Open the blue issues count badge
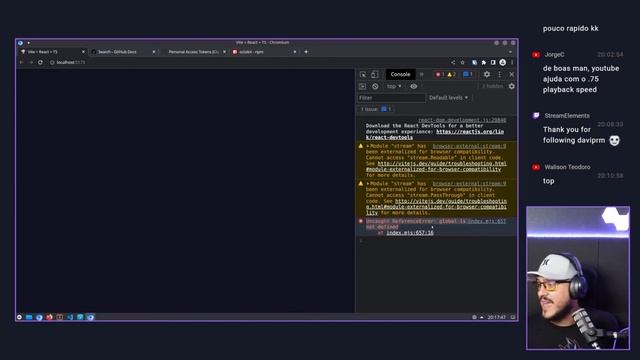This screenshot has width=640, height=360. click(x=467, y=74)
